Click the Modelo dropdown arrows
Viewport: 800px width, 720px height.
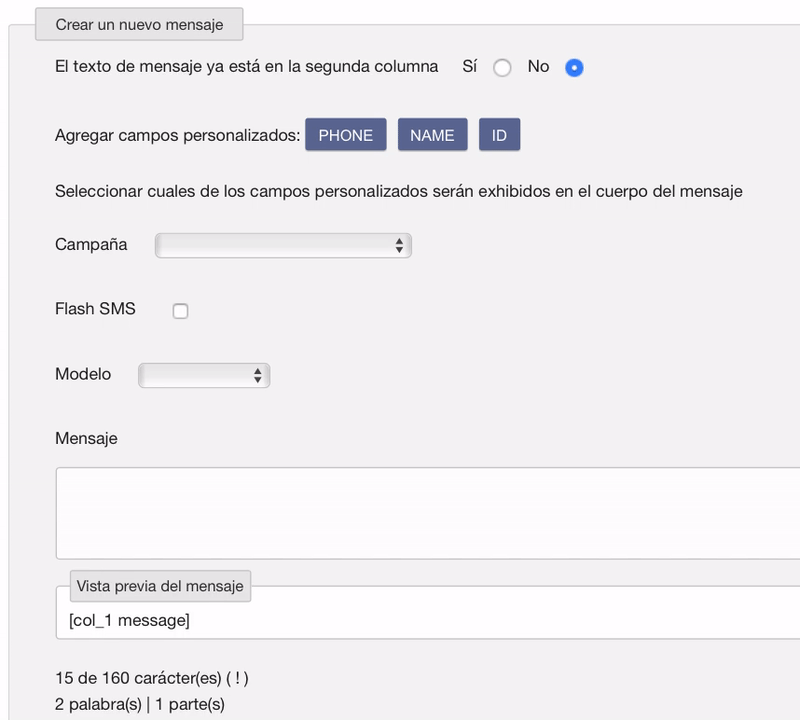click(258, 375)
